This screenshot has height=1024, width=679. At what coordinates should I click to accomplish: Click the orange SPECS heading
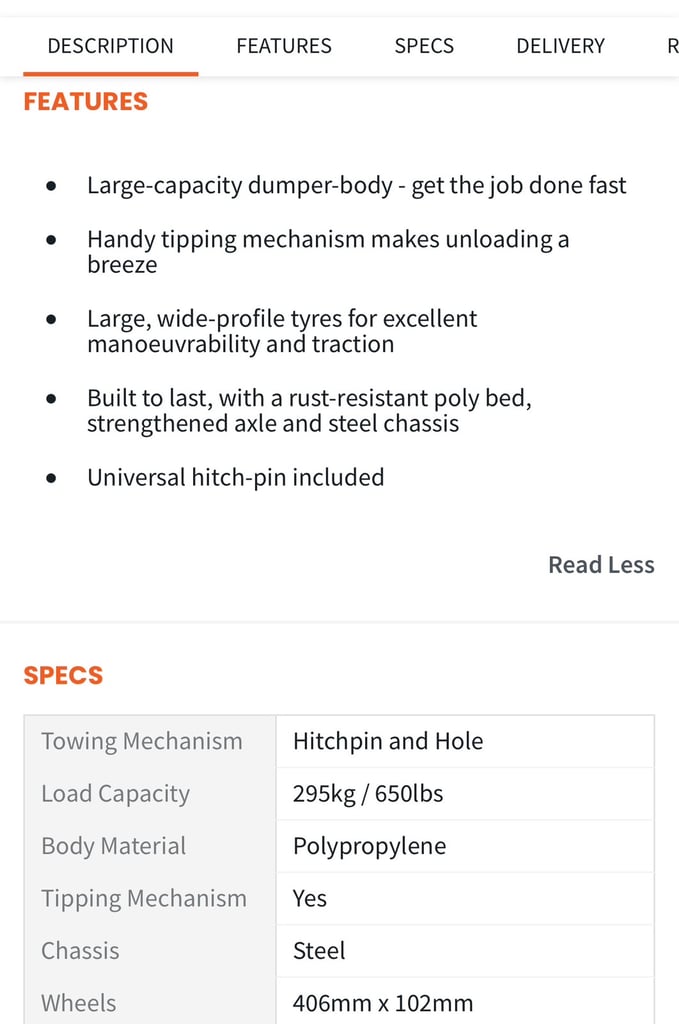(63, 675)
